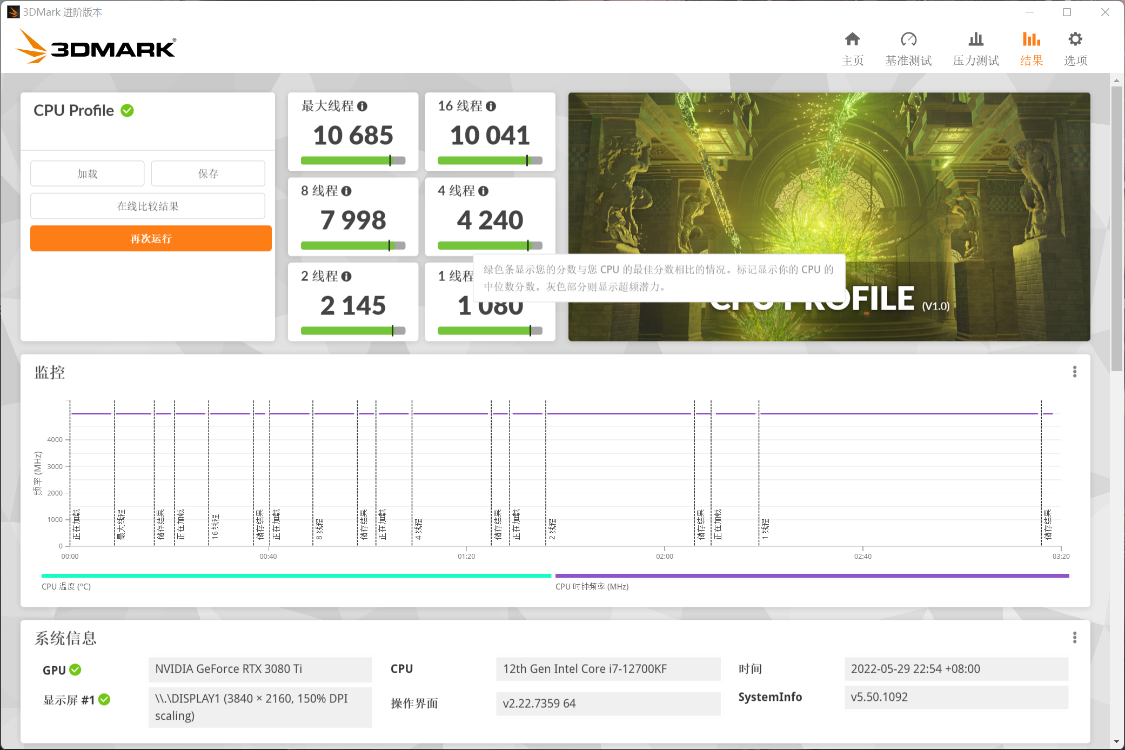Screen dimensions: 1125x750
Task: Click the 加载 load button
Action: click(x=88, y=174)
